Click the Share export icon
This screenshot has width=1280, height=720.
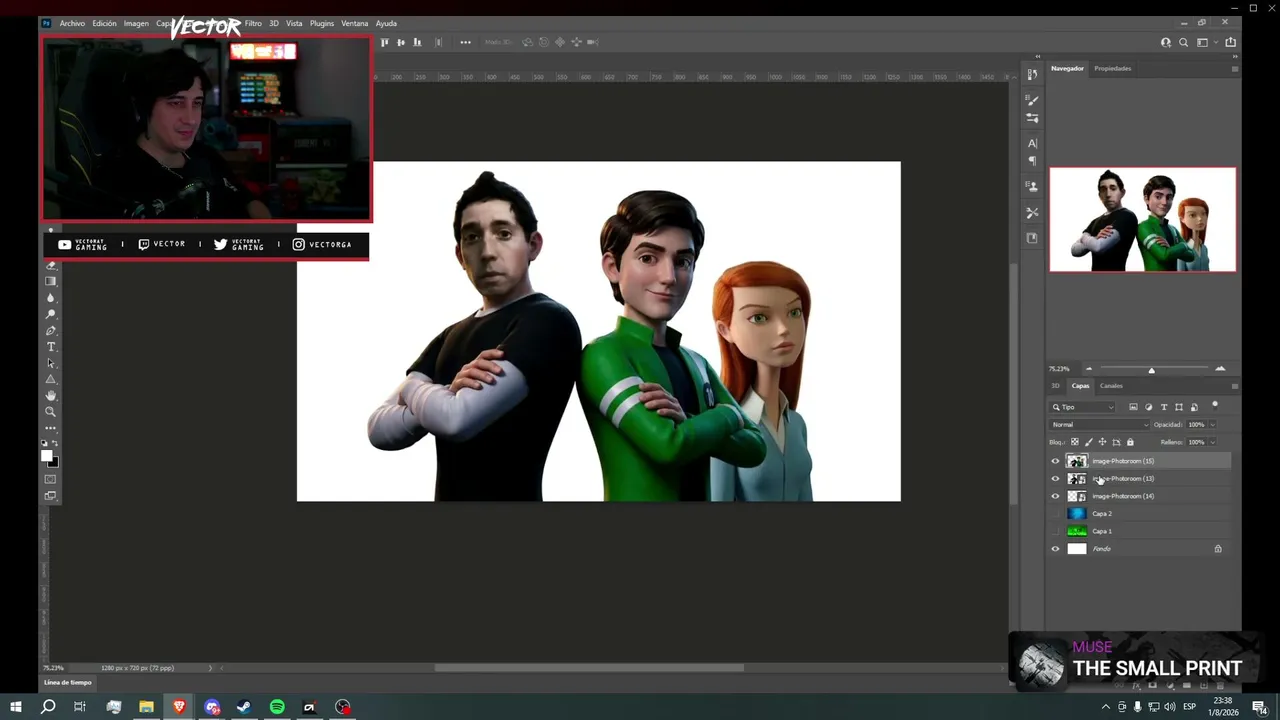[1230, 42]
